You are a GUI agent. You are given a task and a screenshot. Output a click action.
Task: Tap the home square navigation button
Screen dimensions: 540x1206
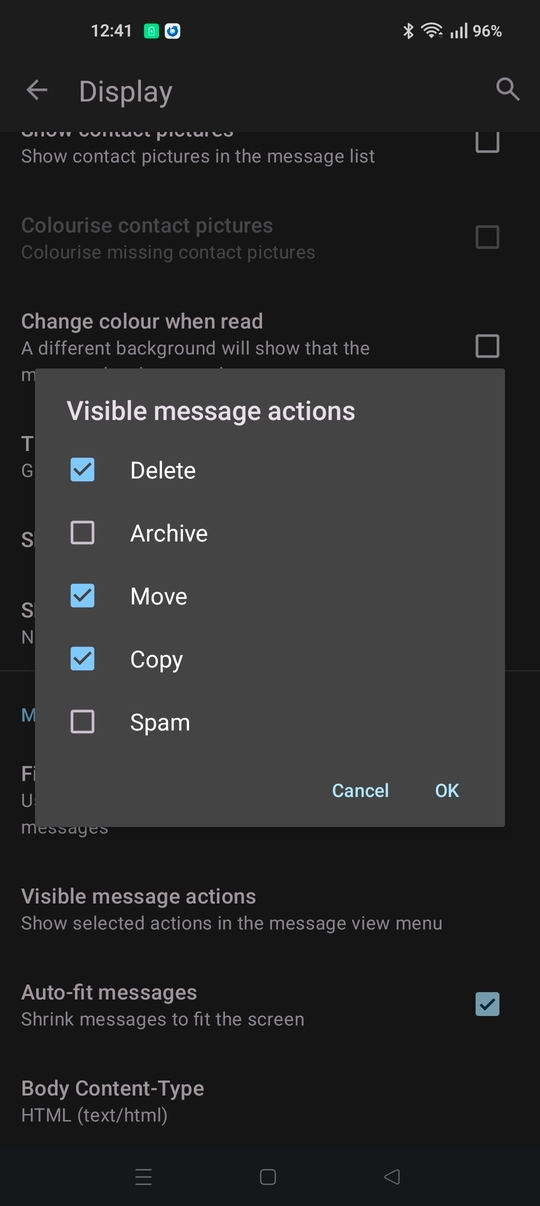(x=268, y=1177)
